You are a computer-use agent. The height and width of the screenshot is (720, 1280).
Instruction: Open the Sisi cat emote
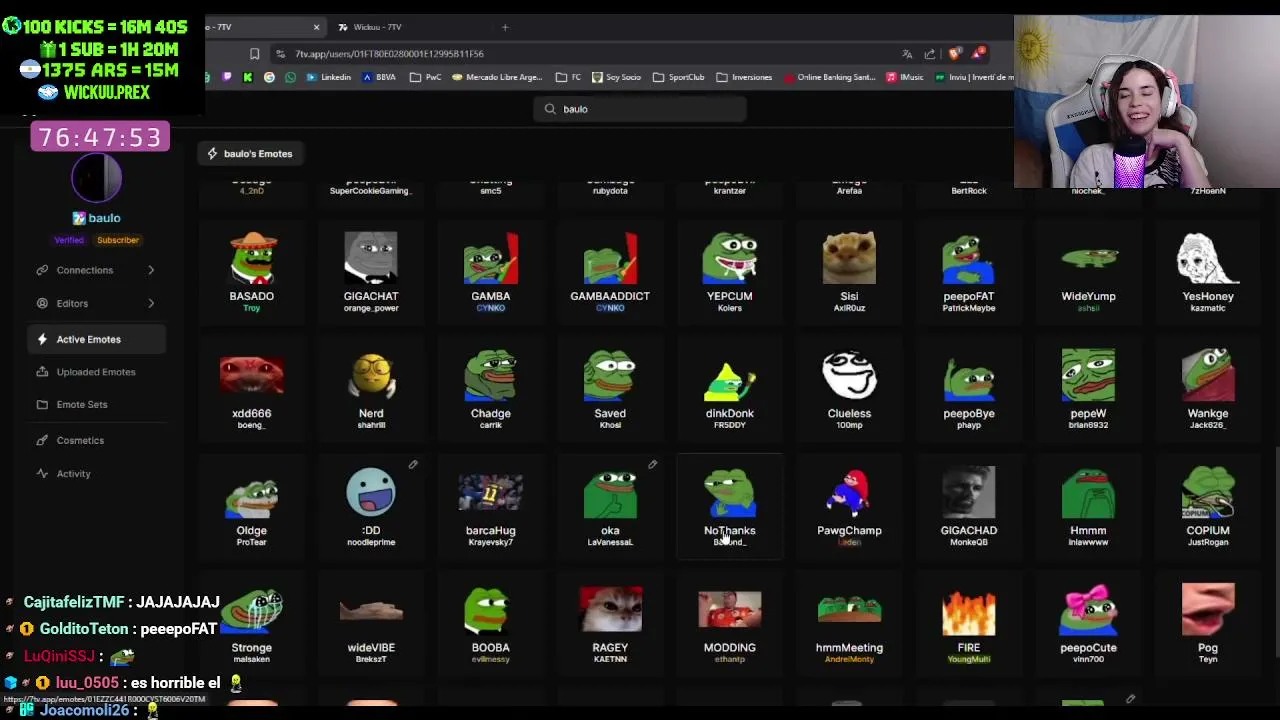849,272
